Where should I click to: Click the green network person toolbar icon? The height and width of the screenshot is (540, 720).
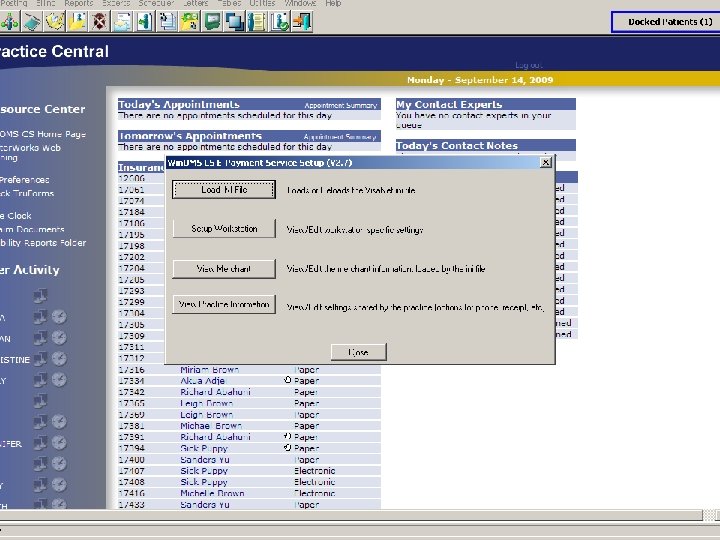pyautogui.click(x=9, y=22)
